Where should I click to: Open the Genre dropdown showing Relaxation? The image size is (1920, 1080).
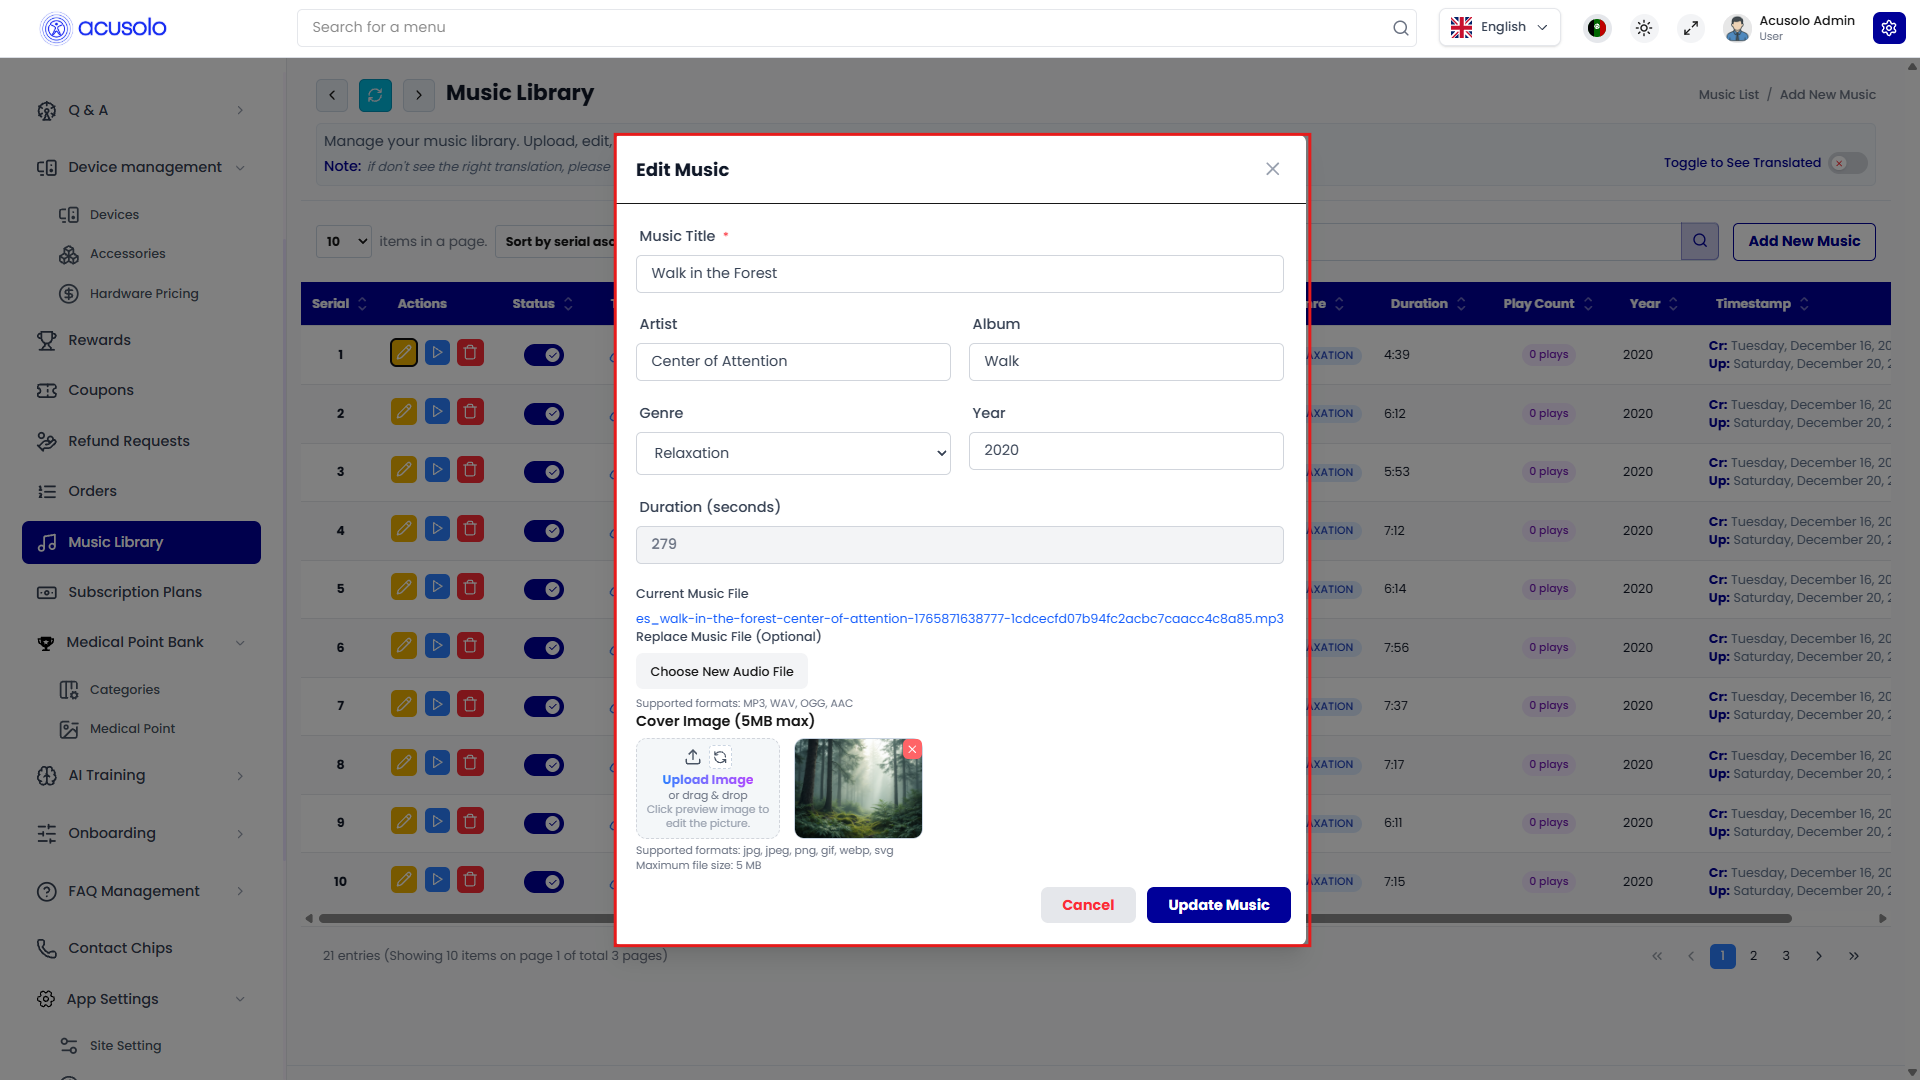[793, 453]
